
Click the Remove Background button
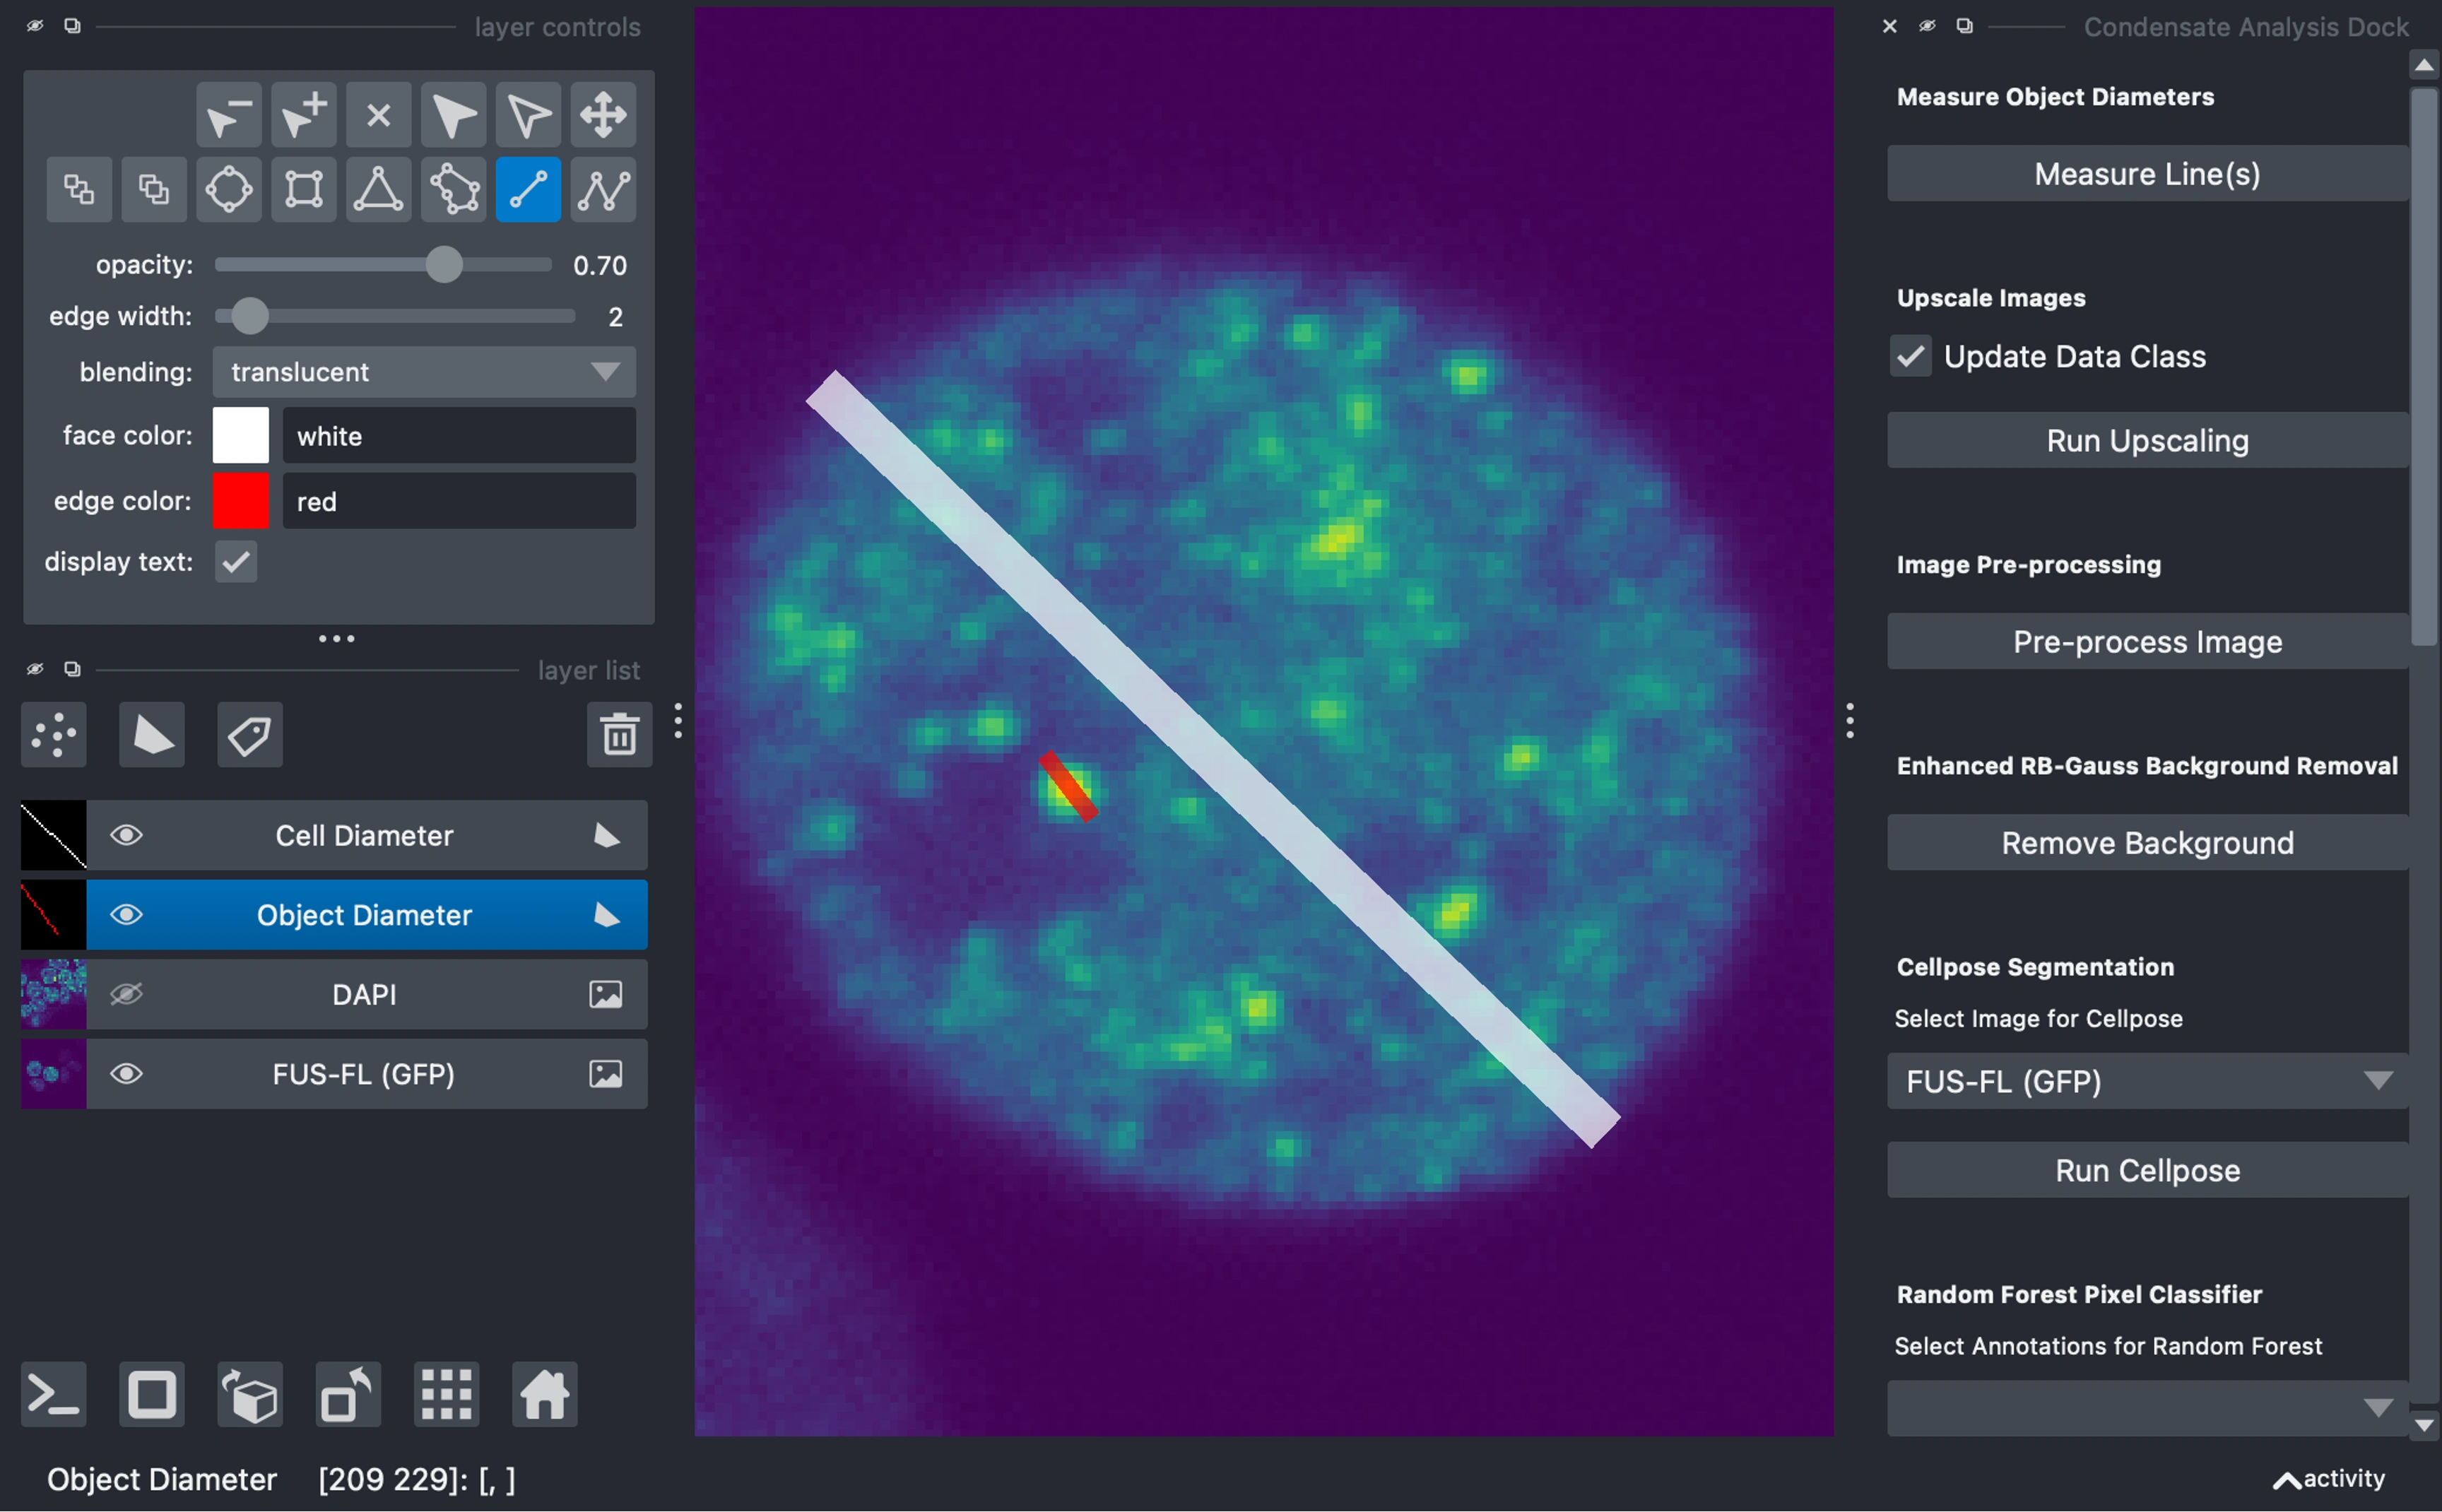pyautogui.click(x=2147, y=843)
